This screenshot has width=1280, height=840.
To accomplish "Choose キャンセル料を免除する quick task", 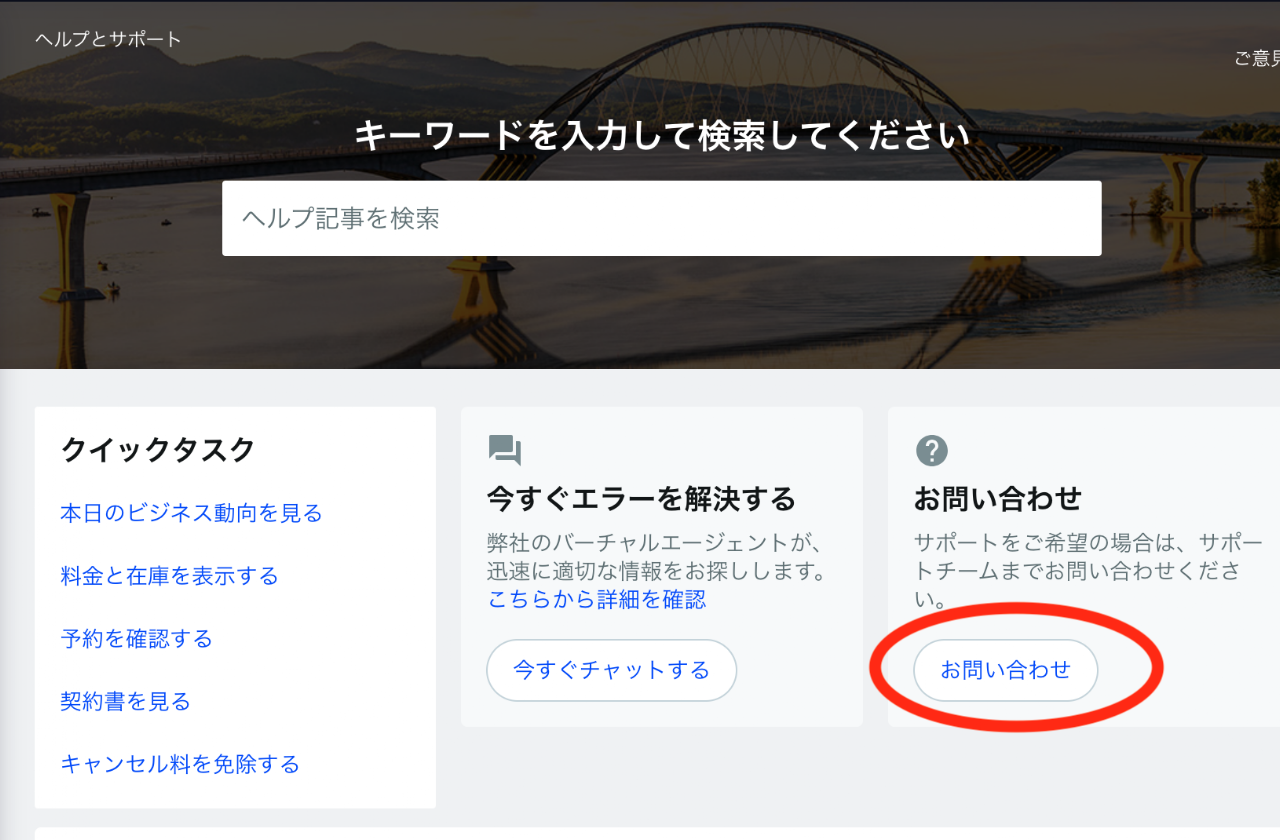I will 180,765.
